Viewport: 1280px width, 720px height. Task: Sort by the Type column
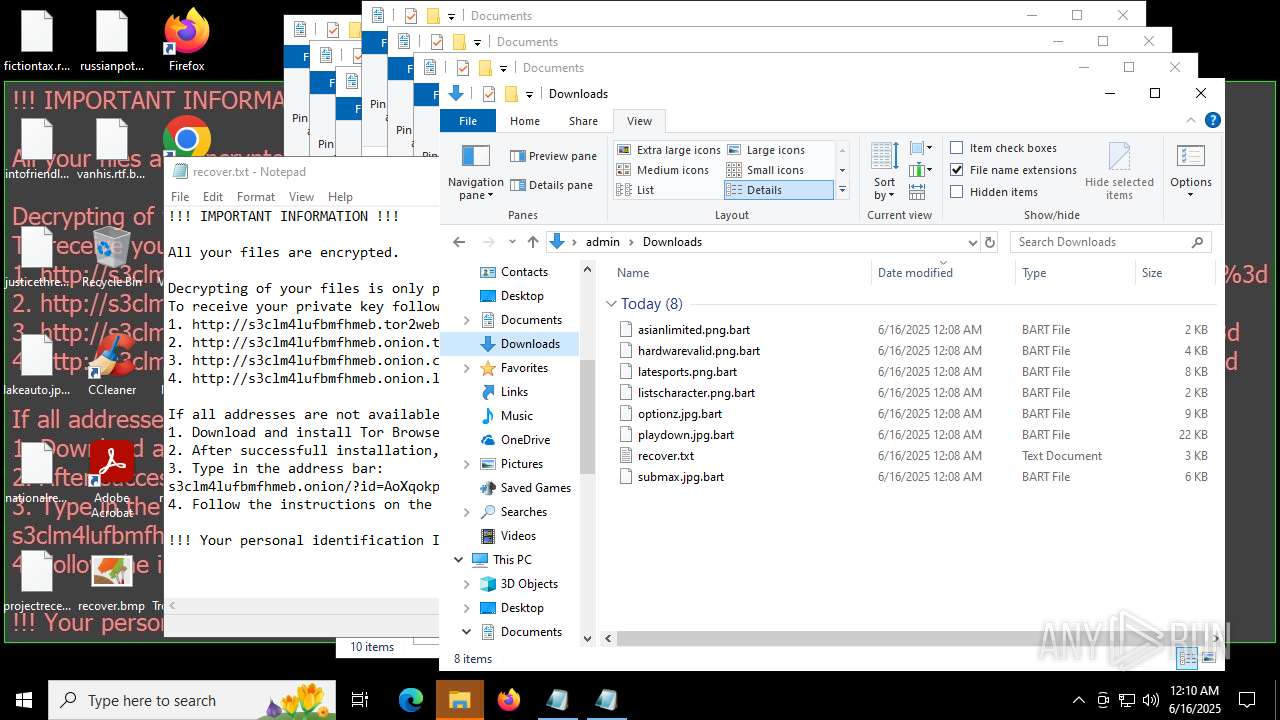[1074, 272]
